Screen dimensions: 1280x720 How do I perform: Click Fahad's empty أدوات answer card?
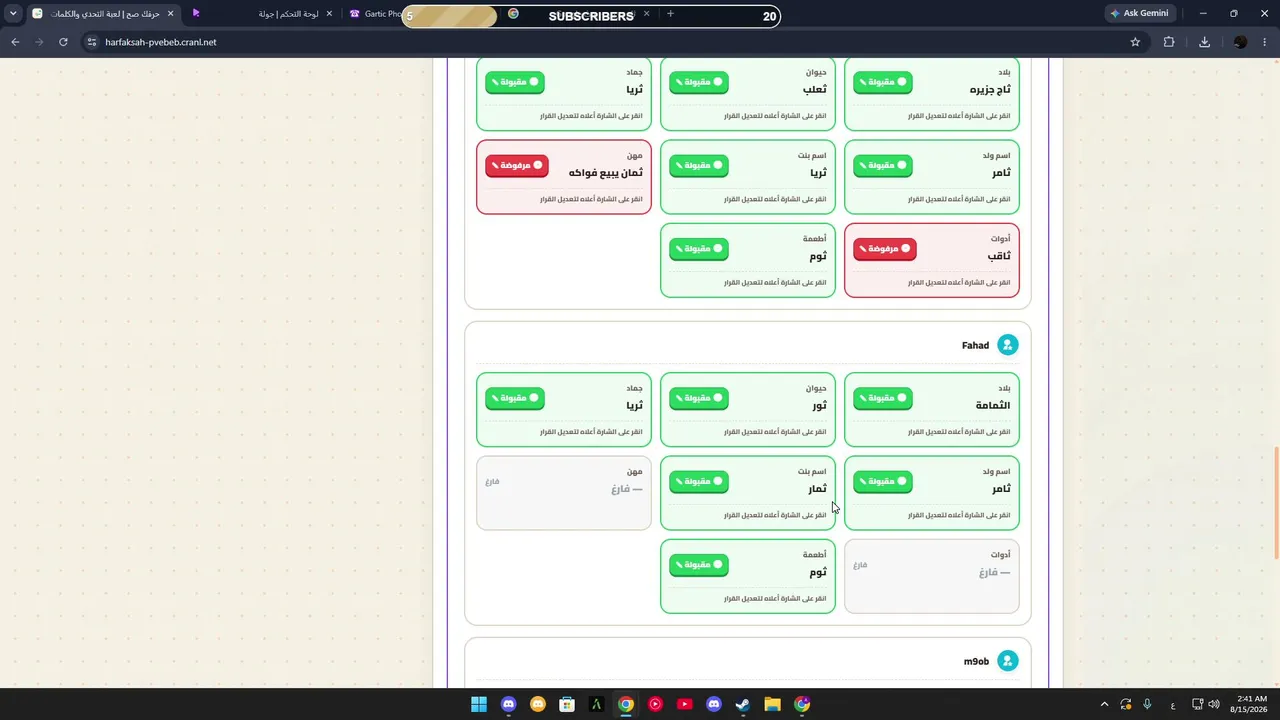(932, 576)
